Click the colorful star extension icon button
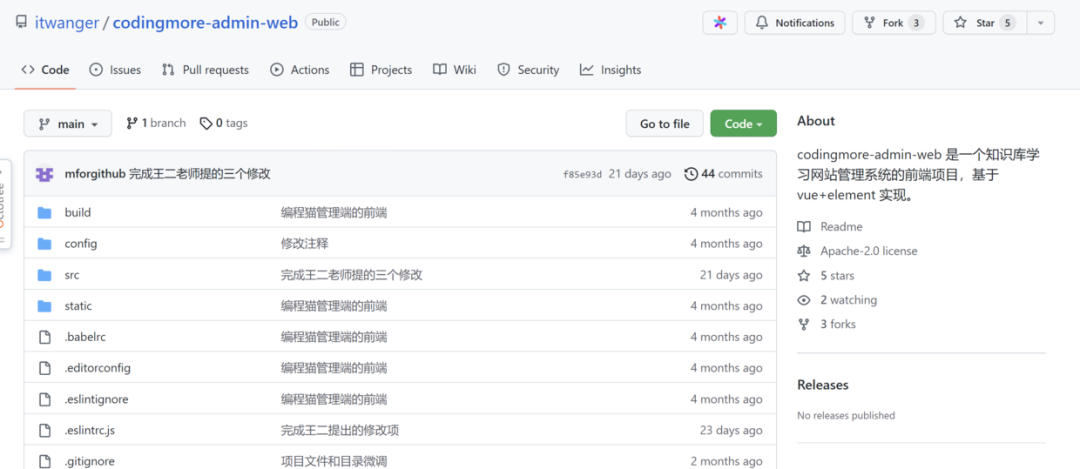 720,23
